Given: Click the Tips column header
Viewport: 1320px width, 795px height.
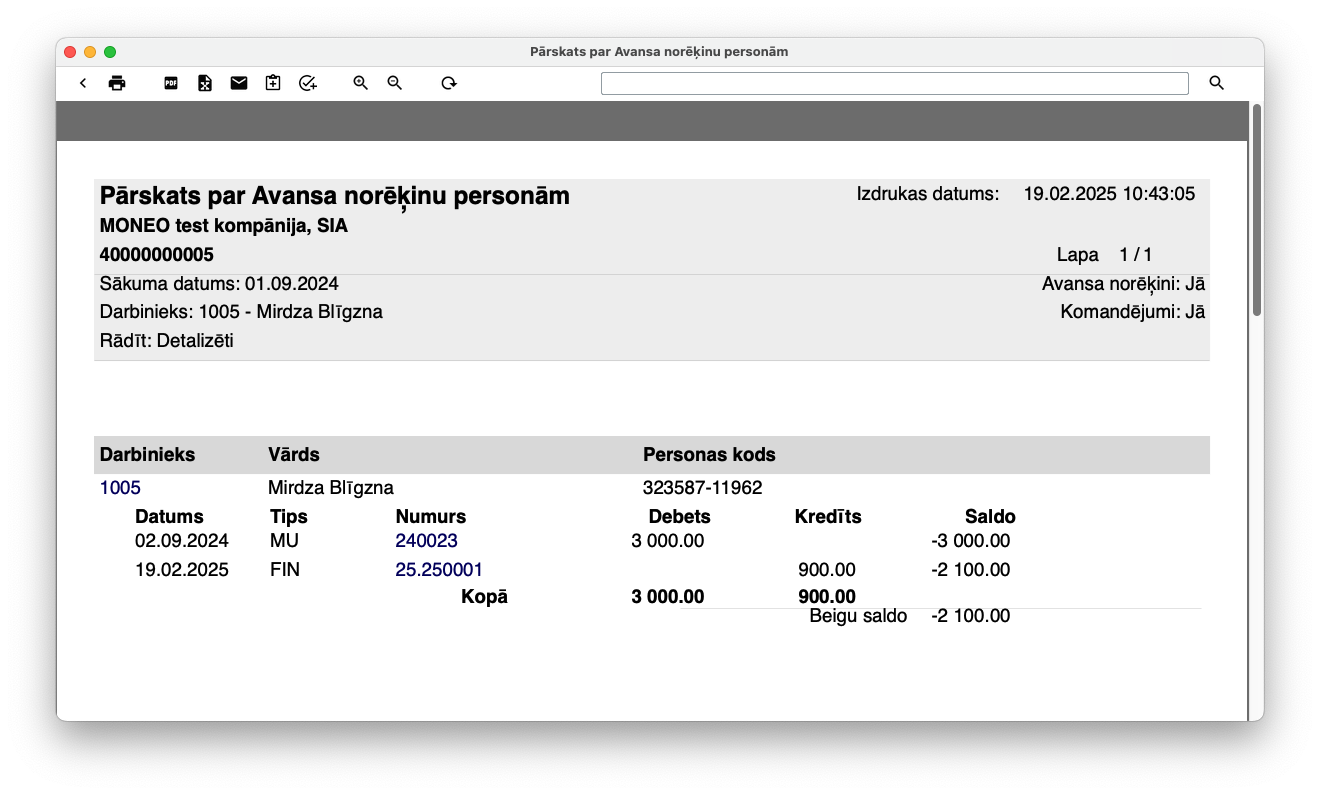Looking at the screenshot, I should 289,517.
